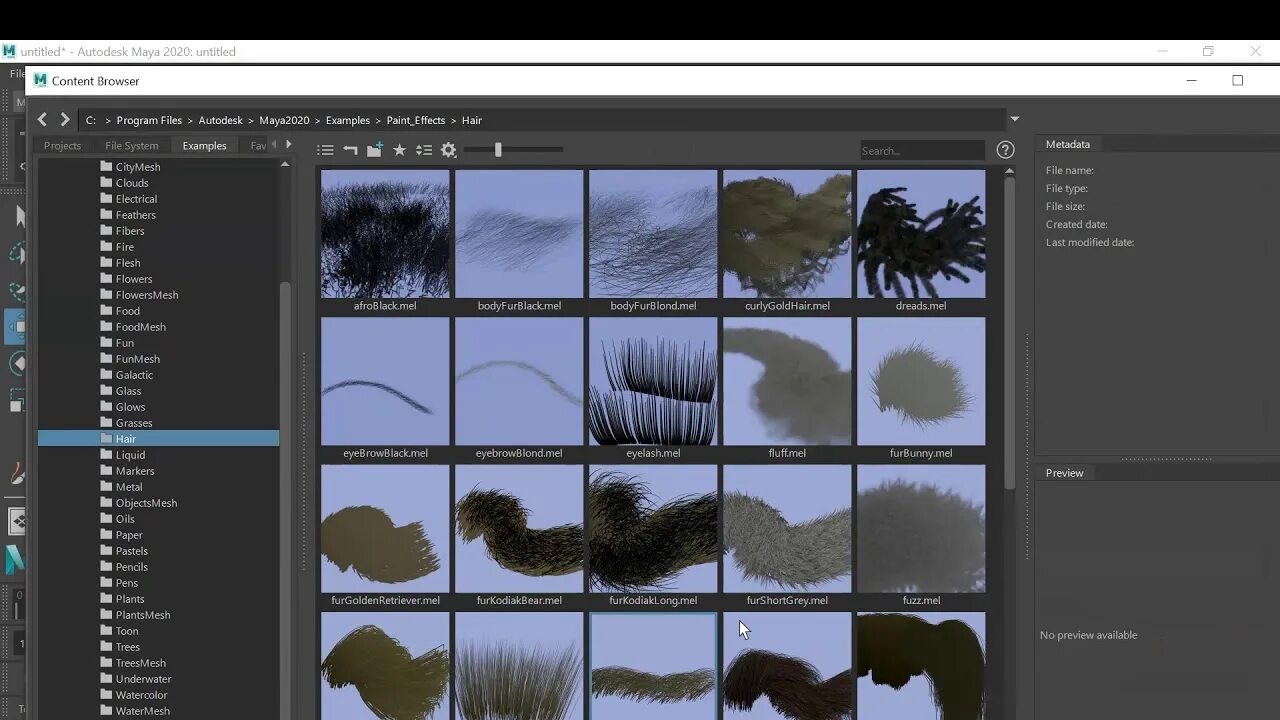Viewport: 1280px width, 720px height.
Task: Select the Clouds folder
Action: (x=132, y=183)
